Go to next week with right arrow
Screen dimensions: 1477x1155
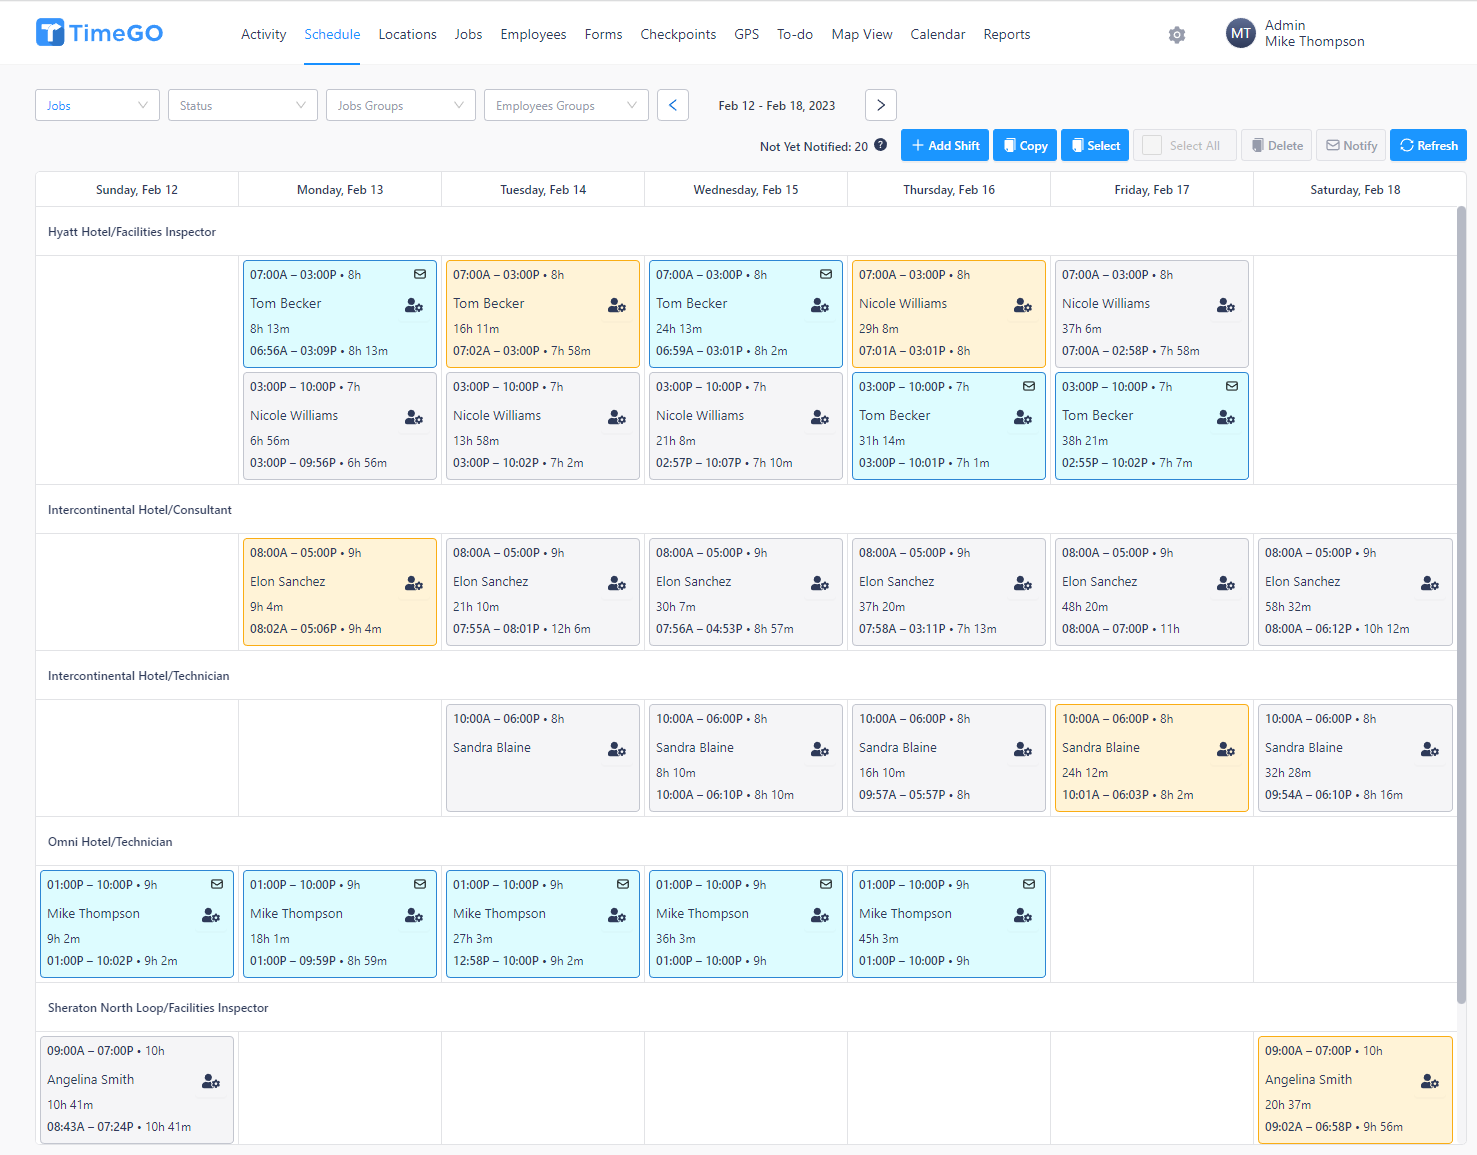(880, 105)
